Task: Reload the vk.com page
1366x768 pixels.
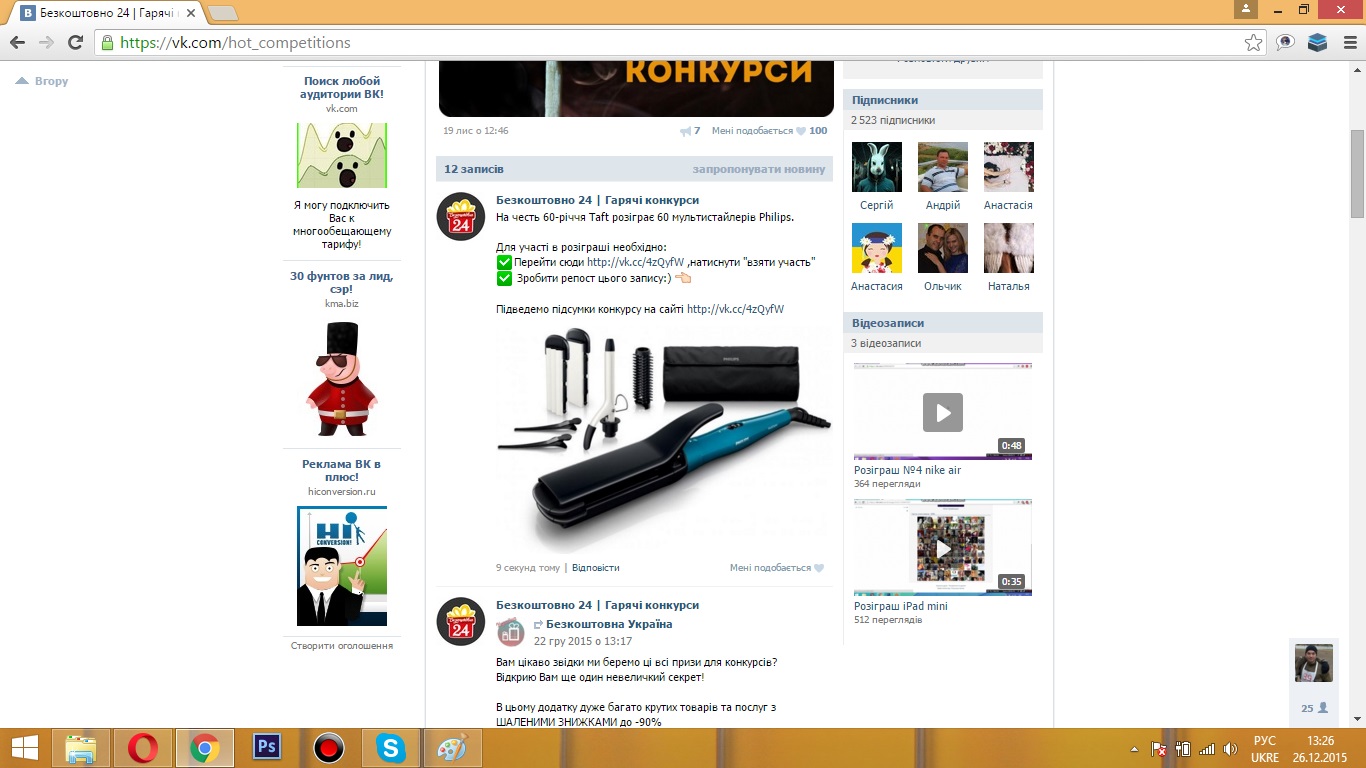Action: (x=75, y=43)
